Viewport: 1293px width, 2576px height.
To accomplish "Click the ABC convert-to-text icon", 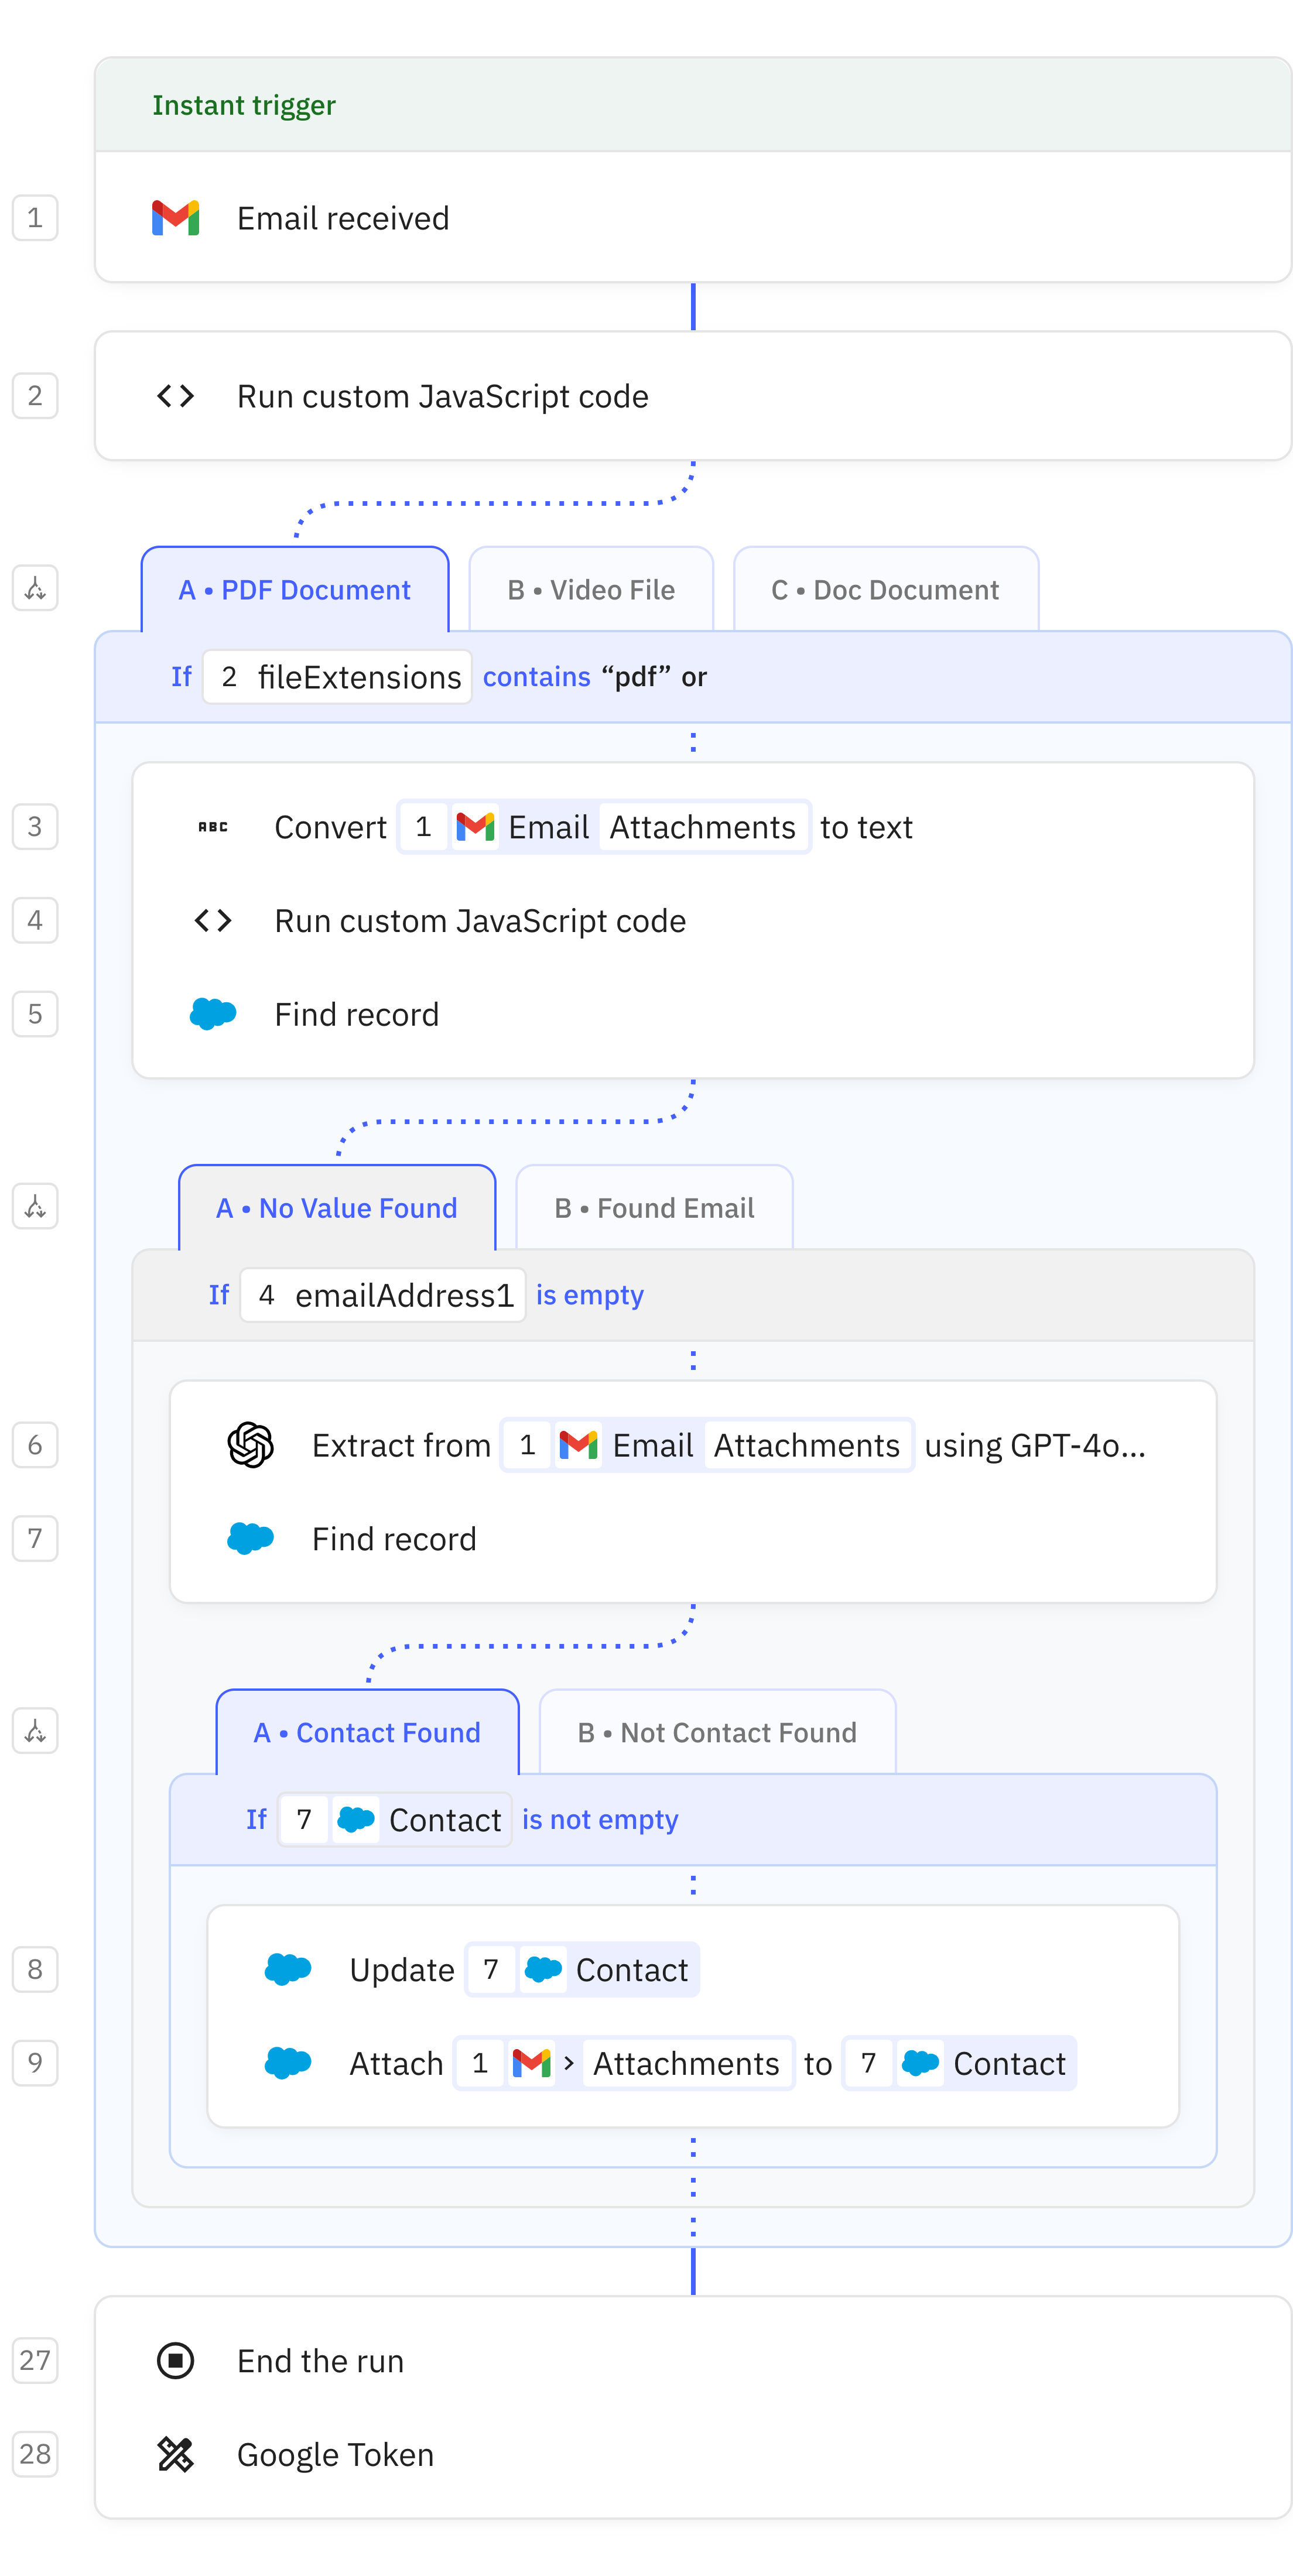I will click(212, 827).
